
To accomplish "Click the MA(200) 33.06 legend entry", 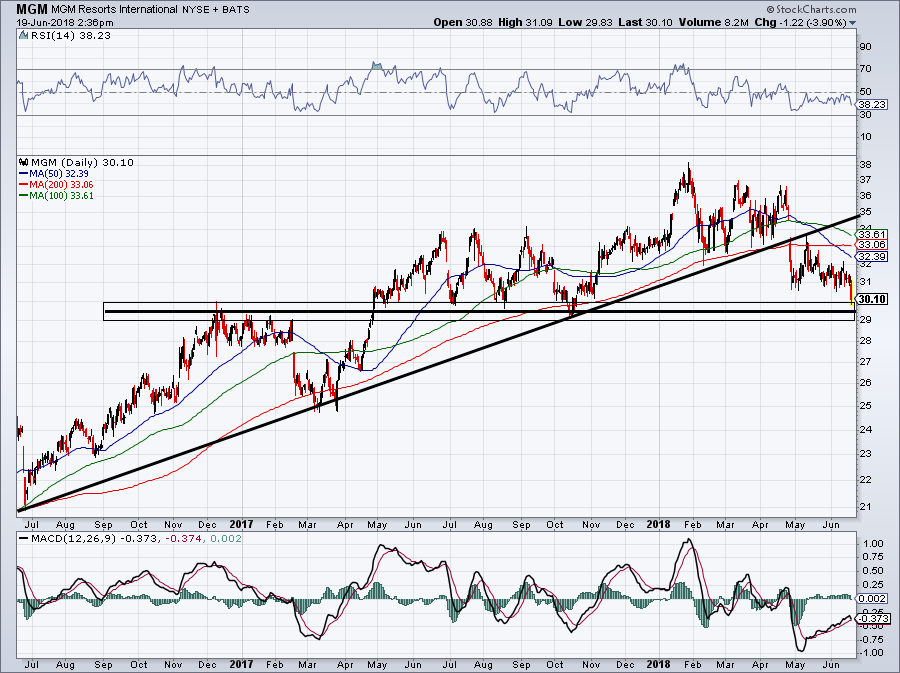I will coord(56,185).
